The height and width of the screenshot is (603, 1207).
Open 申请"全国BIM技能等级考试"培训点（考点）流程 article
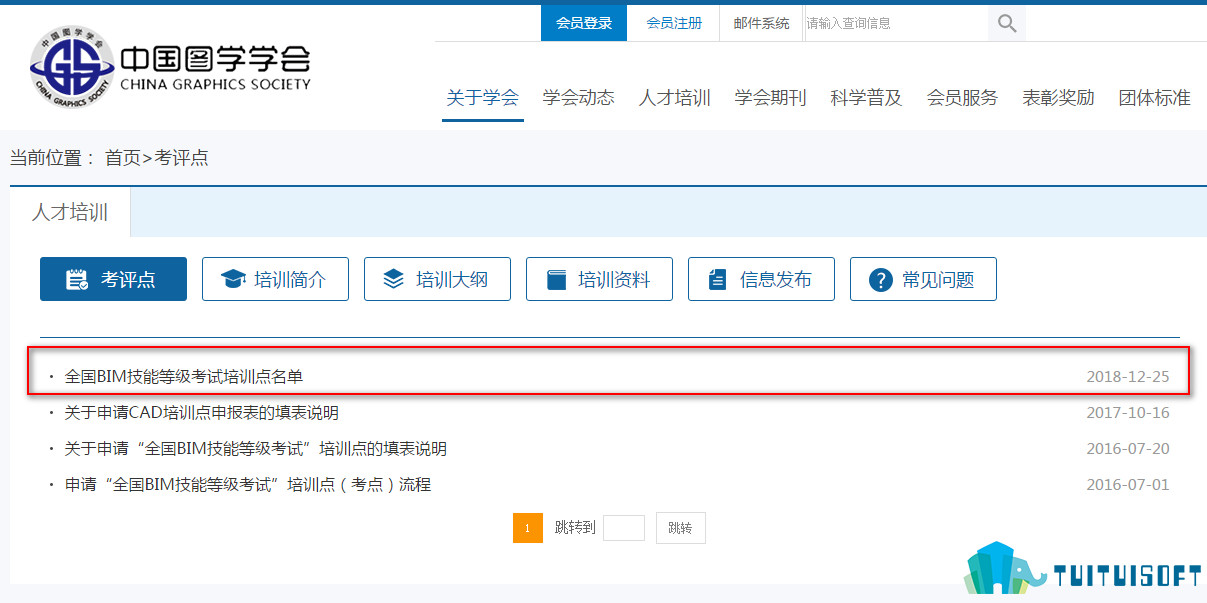pos(248,485)
